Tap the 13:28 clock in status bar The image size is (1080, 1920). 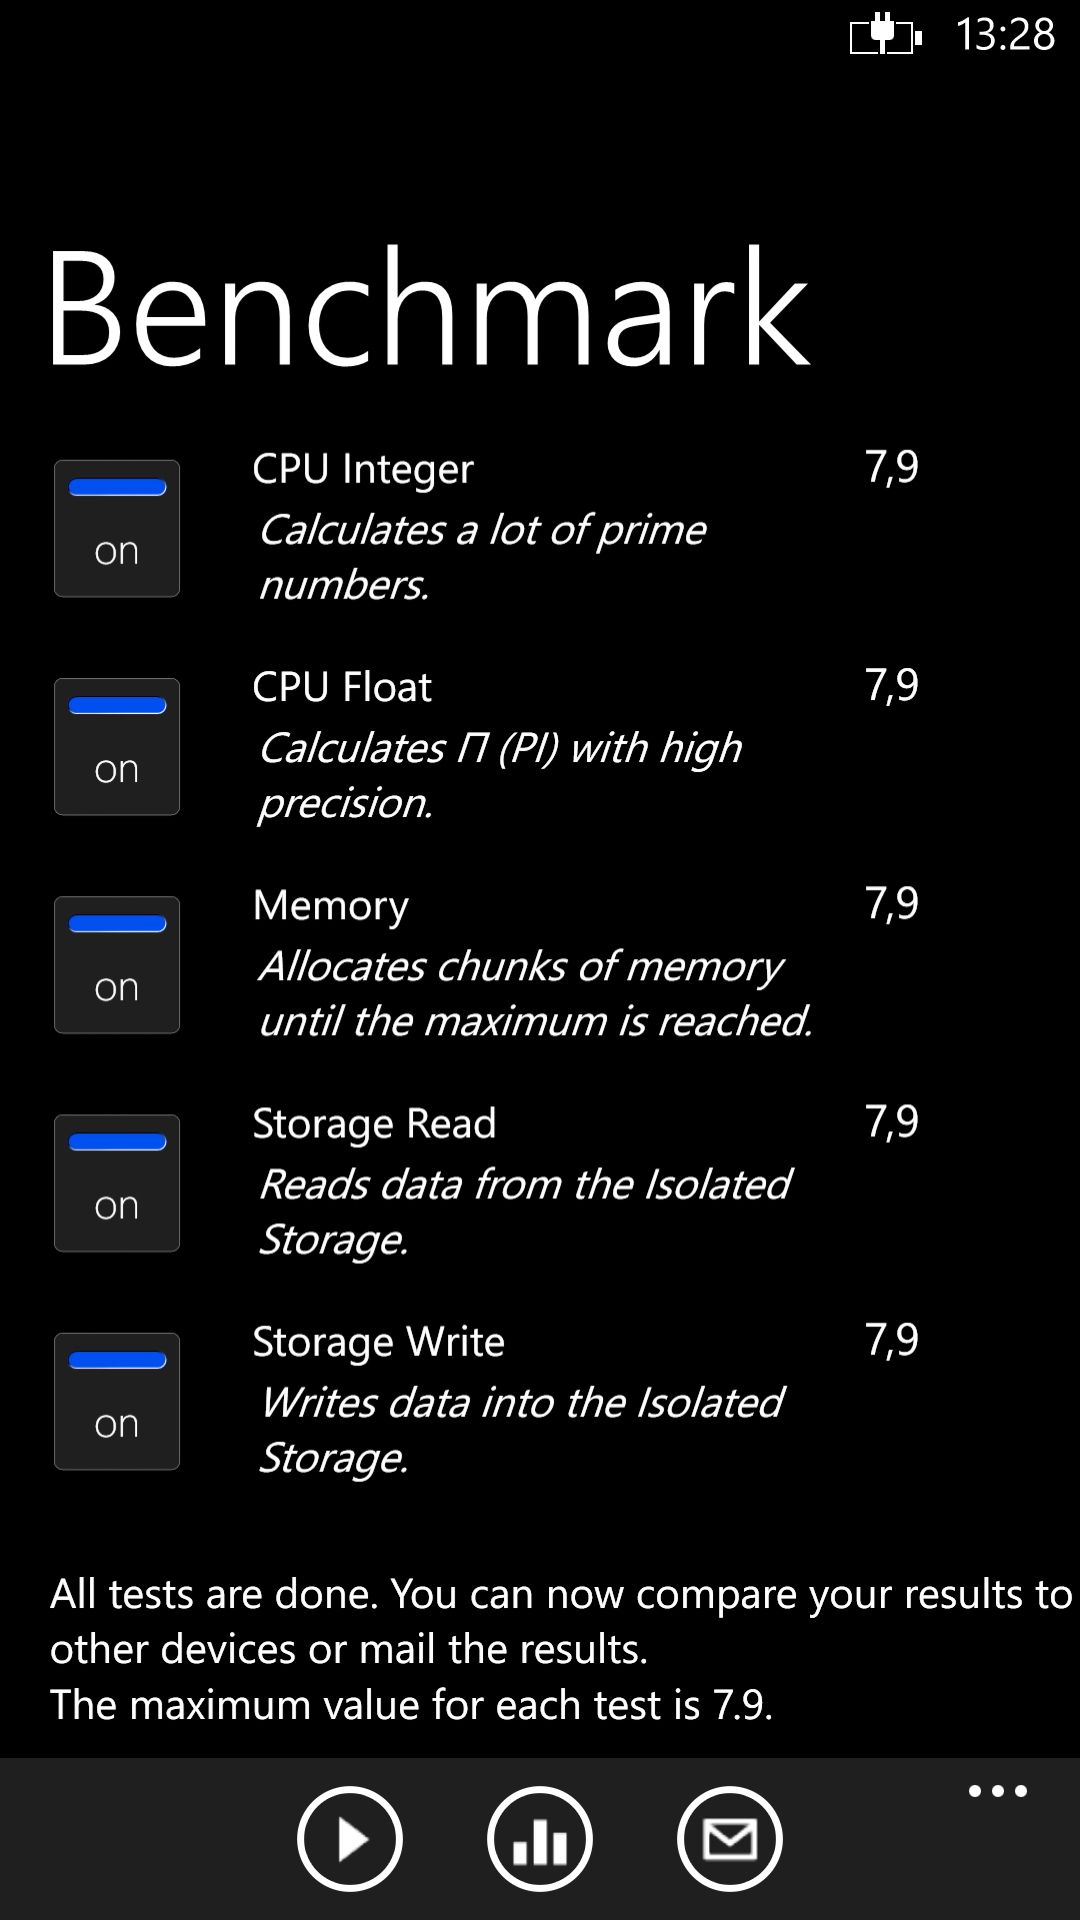click(x=1005, y=34)
